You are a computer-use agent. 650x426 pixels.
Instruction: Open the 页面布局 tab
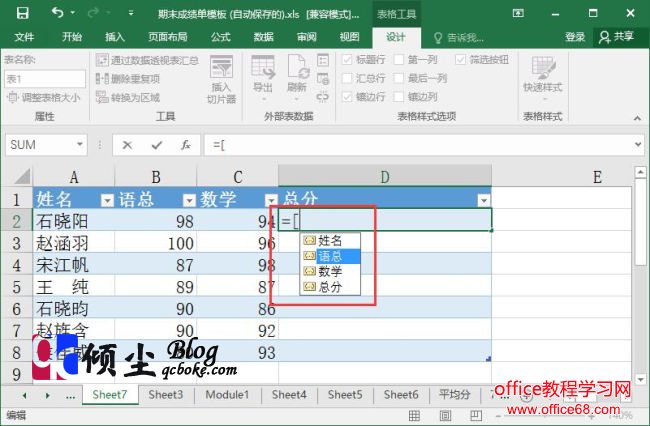point(167,37)
